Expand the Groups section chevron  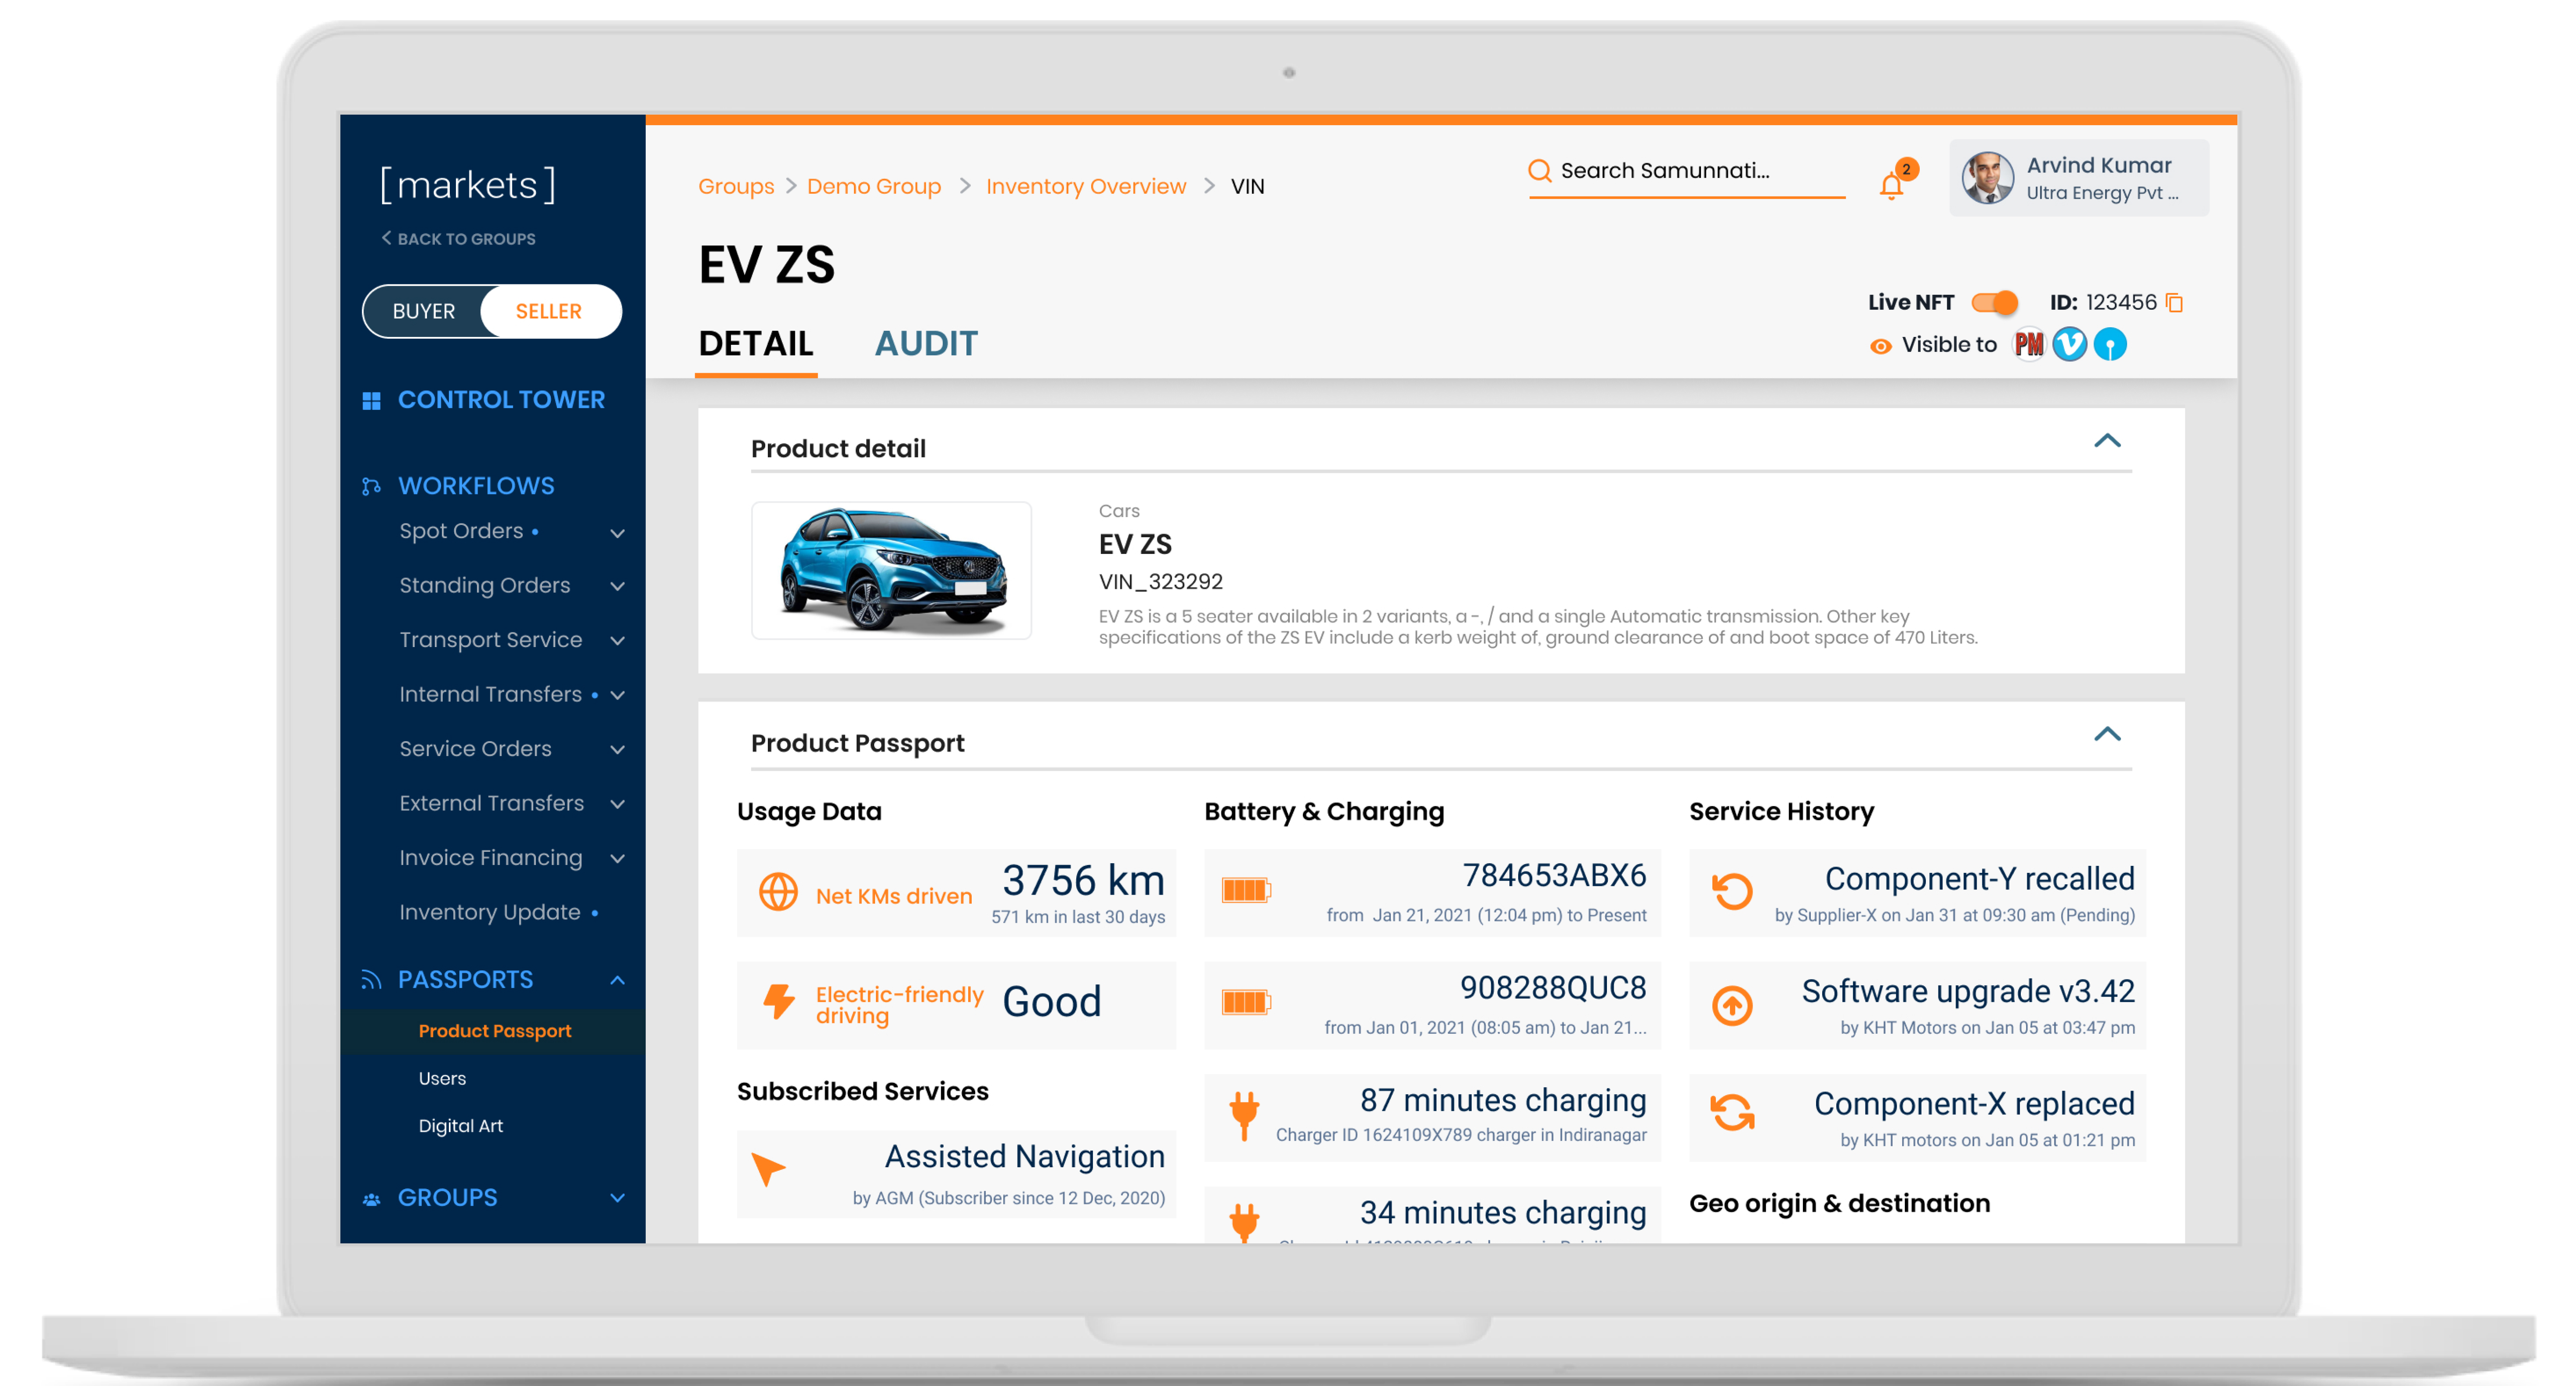coord(617,1198)
